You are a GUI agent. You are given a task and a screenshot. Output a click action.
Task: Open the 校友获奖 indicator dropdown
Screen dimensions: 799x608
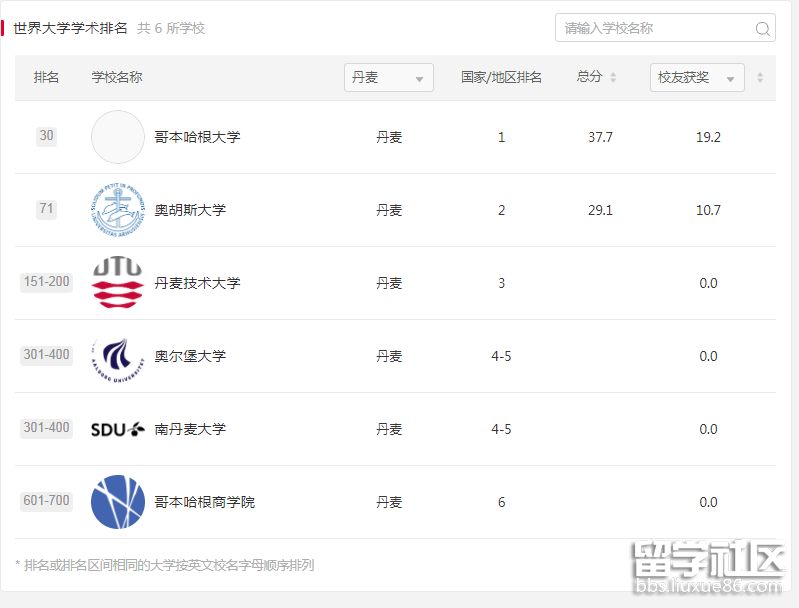697,77
